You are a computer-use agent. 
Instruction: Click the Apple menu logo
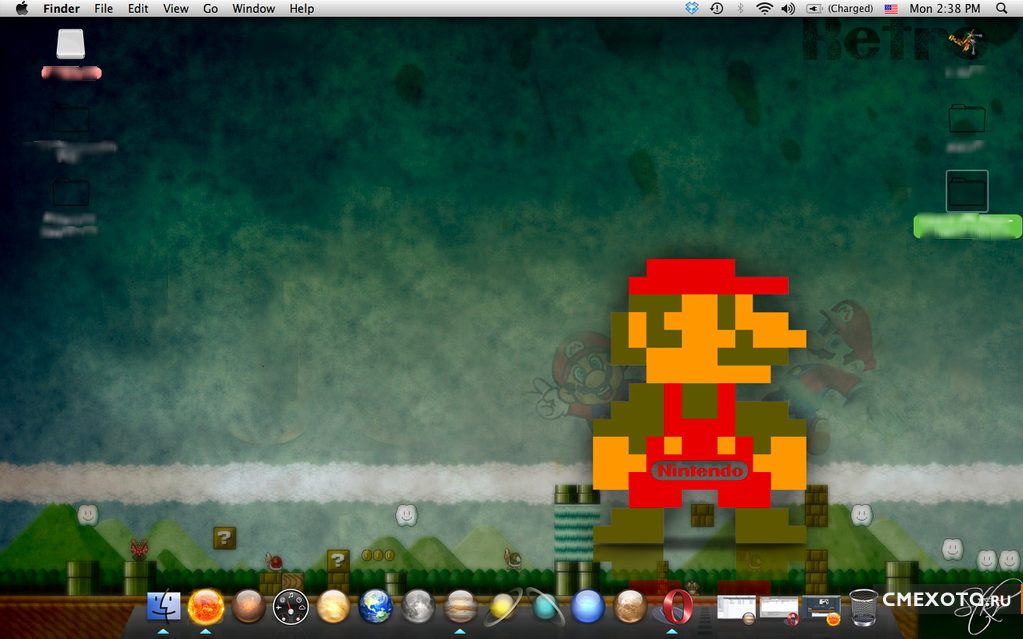21,8
